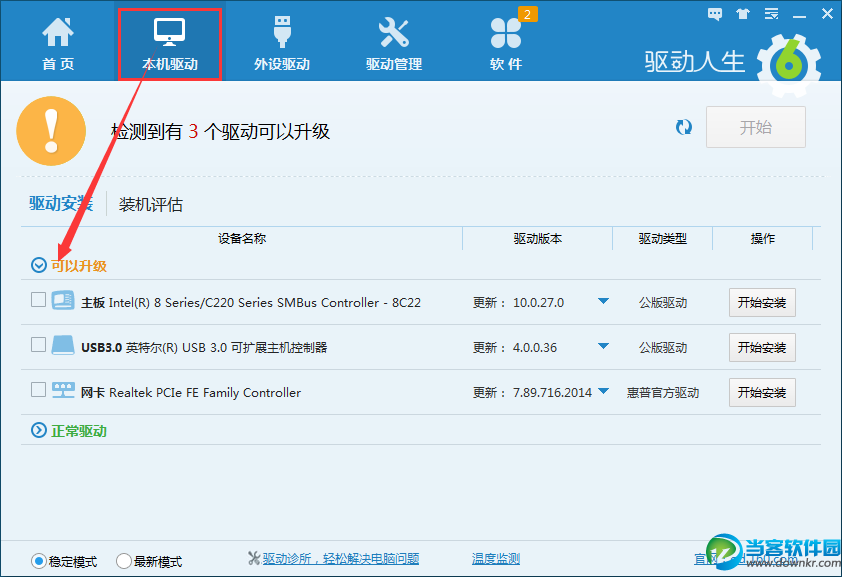Image resolution: width=842 pixels, height=577 pixels.
Task: Click the 主板 Intel(R) 8 Series SMBus Controller text
Action: pos(251,303)
